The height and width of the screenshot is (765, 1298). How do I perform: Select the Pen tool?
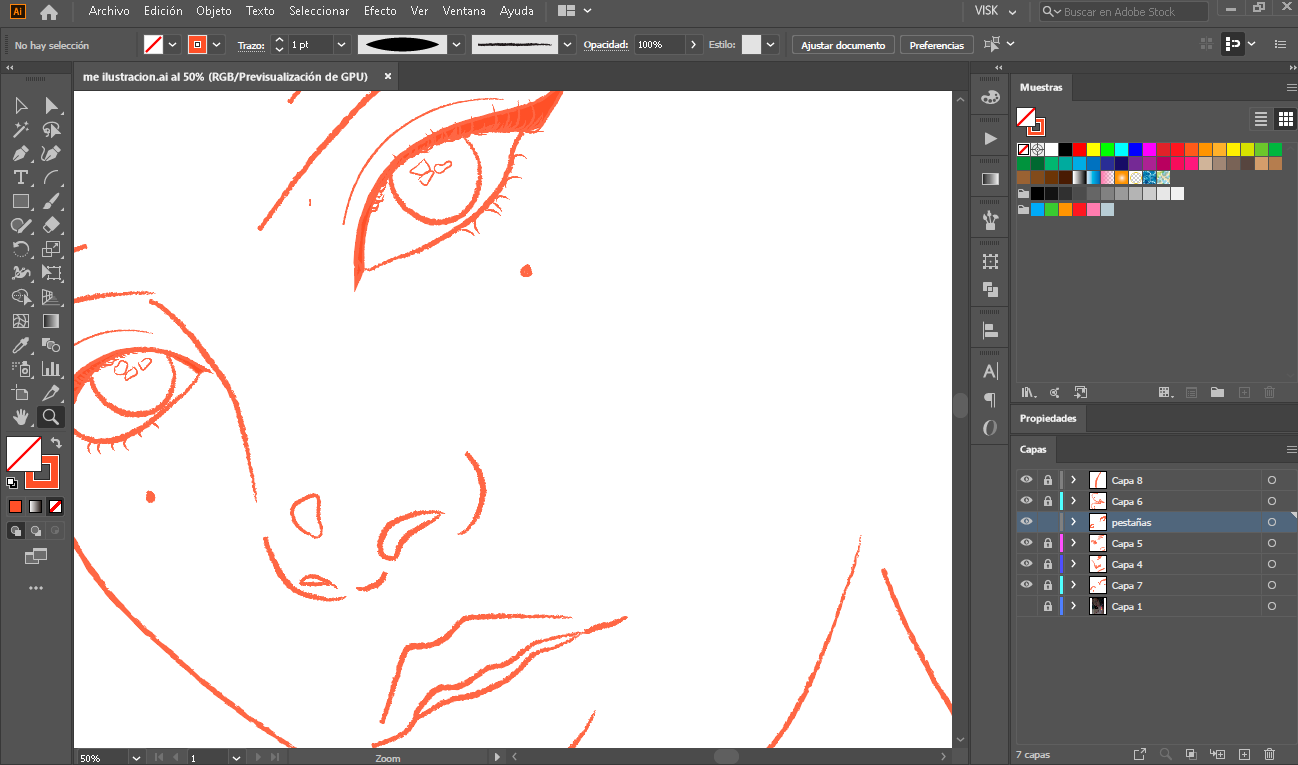pyautogui.click(x=21, y=153)
